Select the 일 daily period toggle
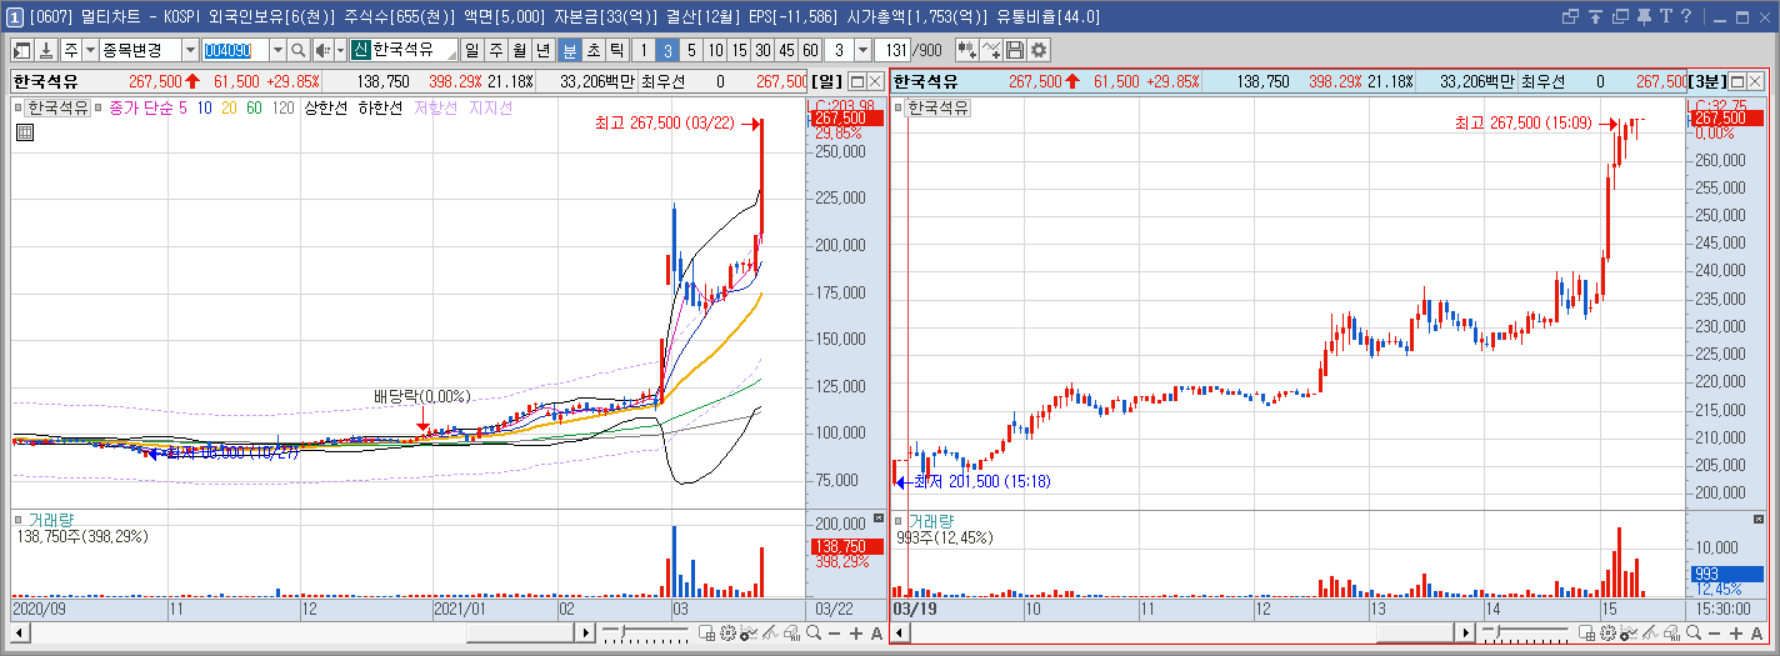 tap(471, 50)
